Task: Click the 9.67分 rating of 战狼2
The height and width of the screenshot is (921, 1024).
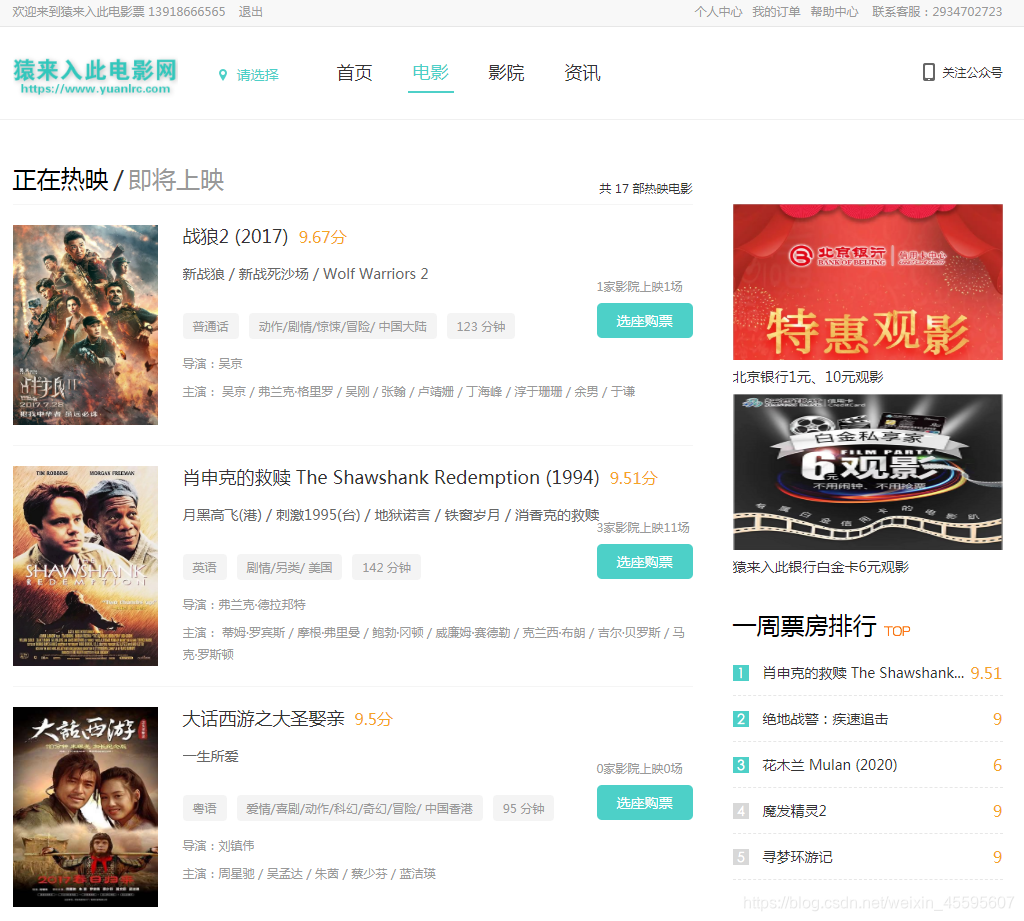Action: tap(323, 237)
